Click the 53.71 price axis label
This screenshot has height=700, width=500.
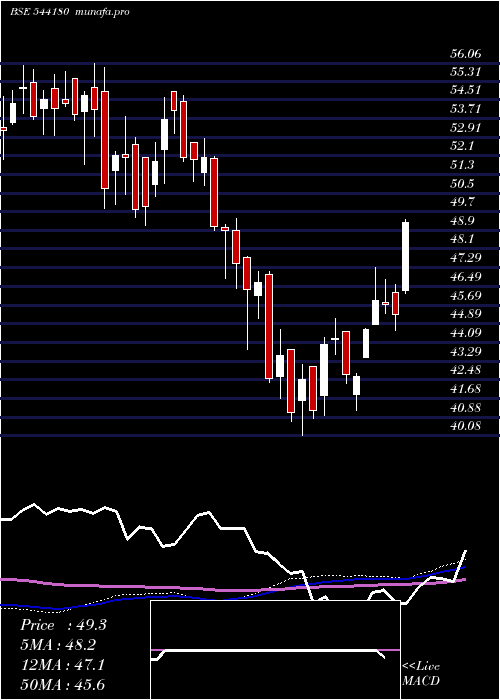tap(466, 109)
